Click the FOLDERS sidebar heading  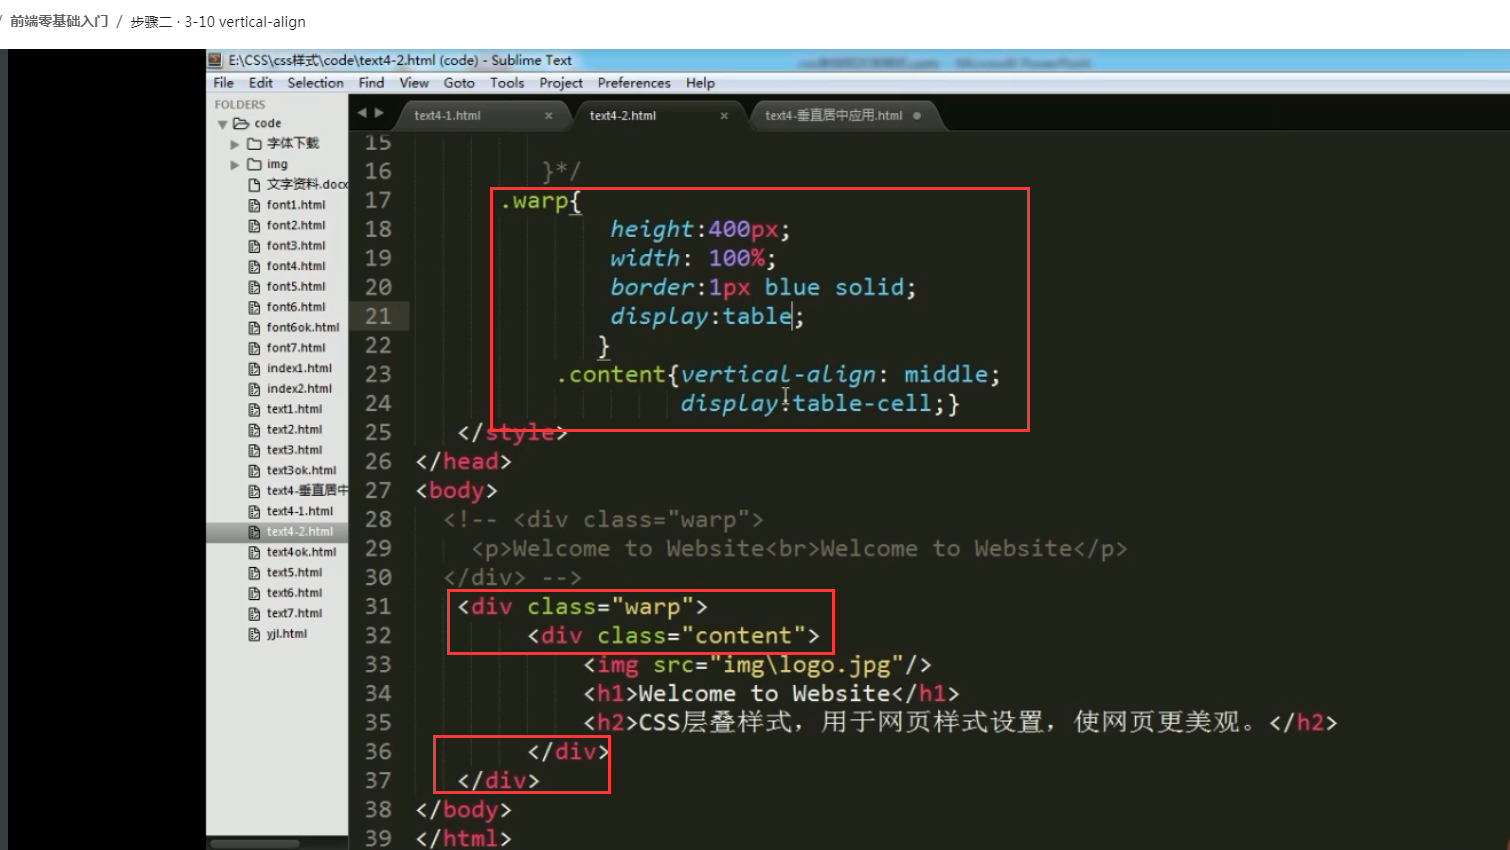coord(240,104)
